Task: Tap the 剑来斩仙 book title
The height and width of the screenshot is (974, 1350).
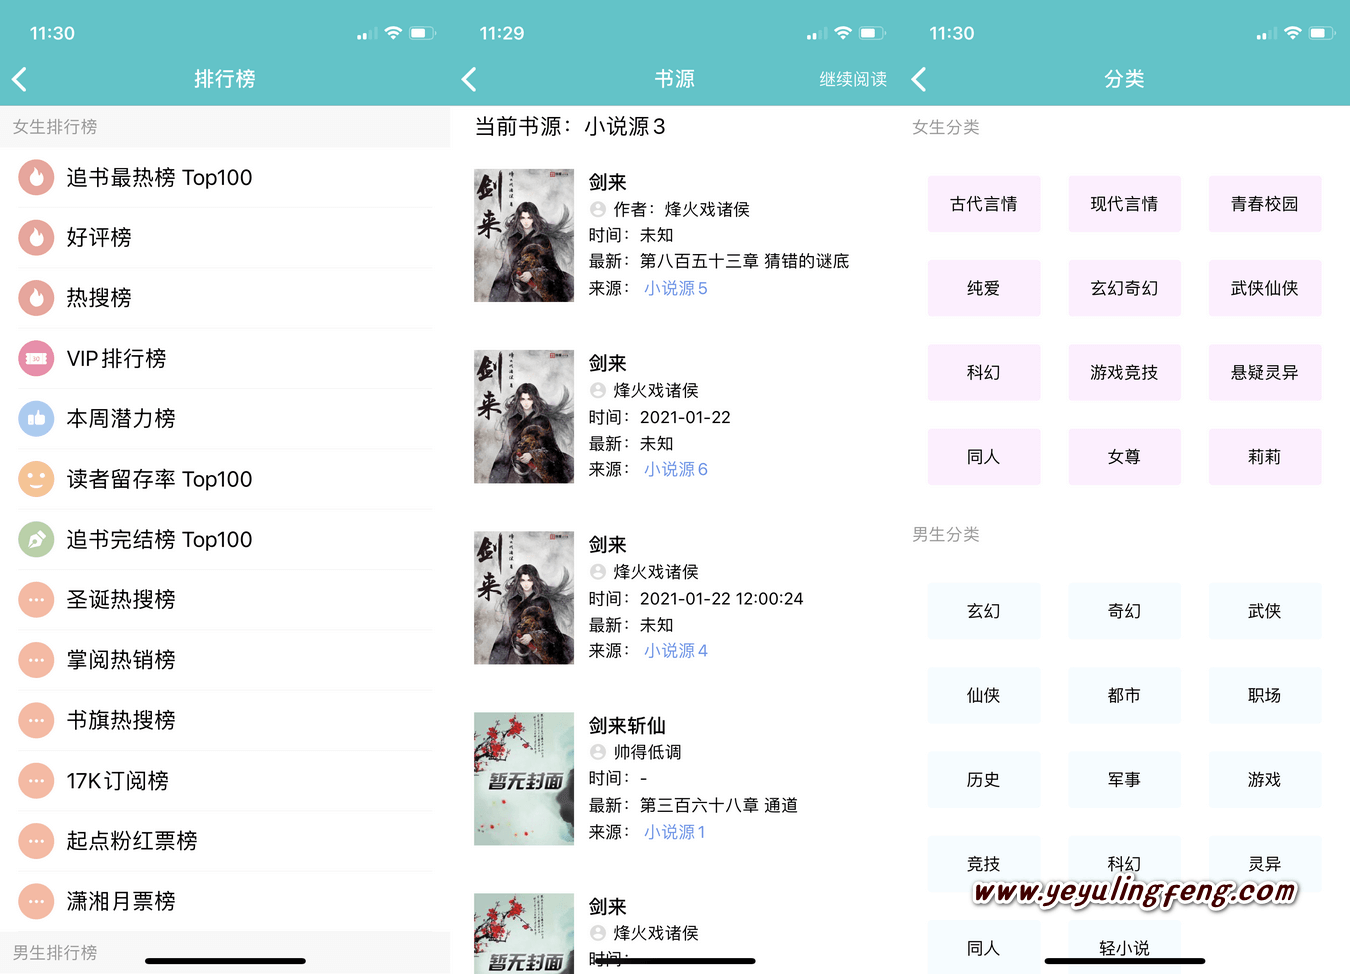Action: coord(627,725)
